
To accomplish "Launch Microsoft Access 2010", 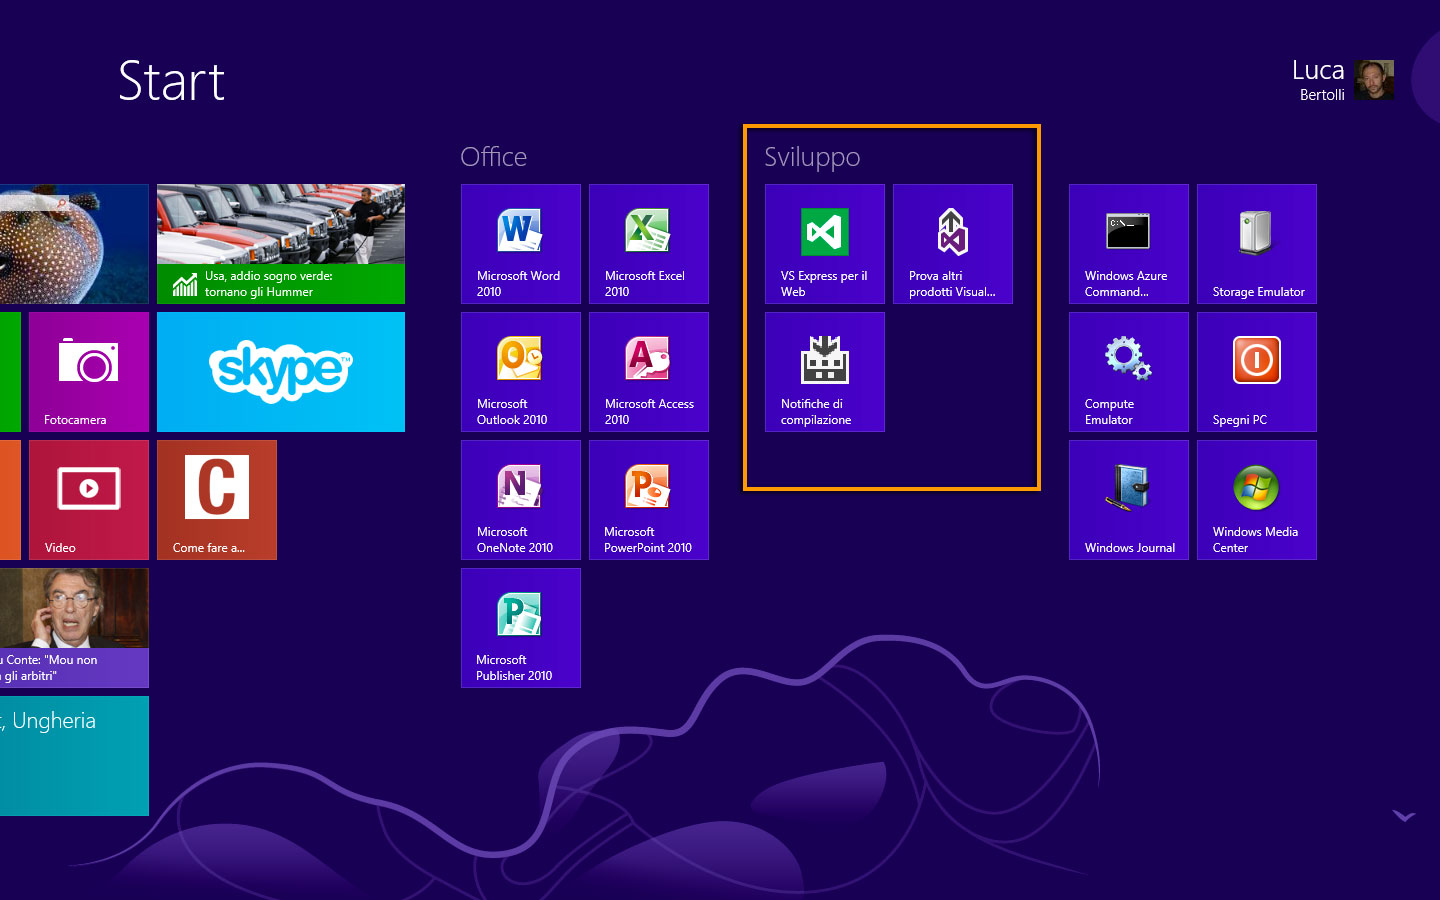I will 649,372.
